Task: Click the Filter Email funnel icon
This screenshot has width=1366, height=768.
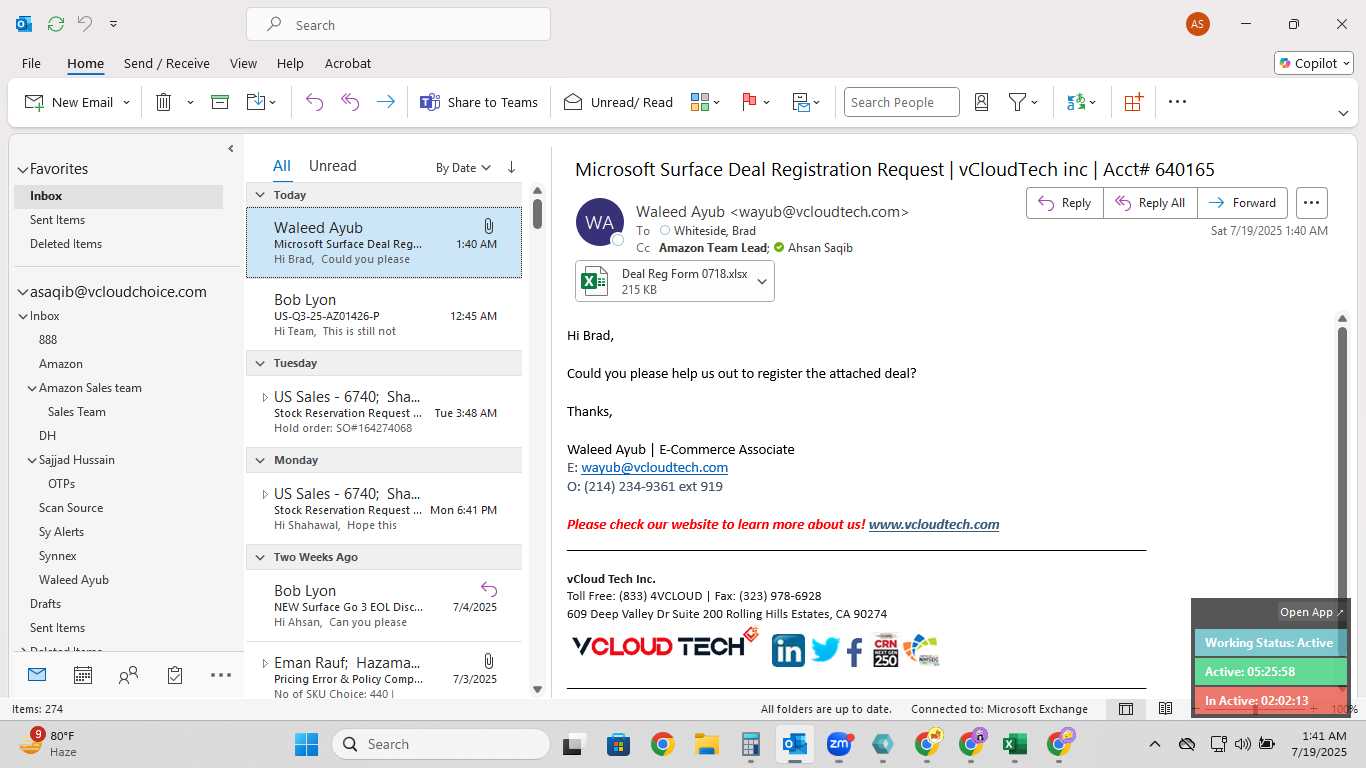Action: click(1017, 102)
